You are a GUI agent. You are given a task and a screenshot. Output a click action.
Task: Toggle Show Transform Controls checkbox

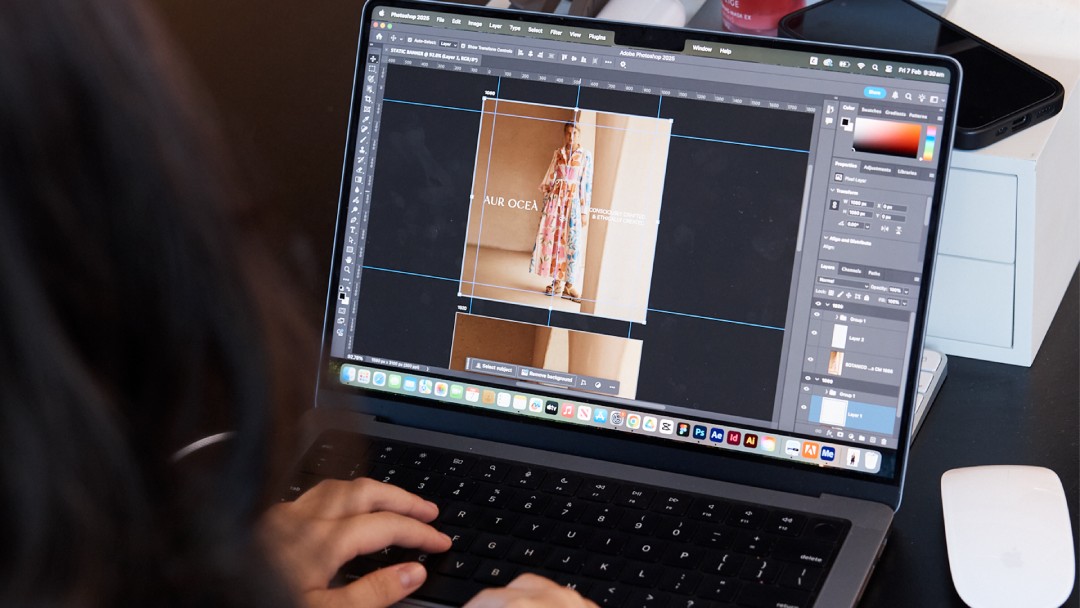click(463, 45)
